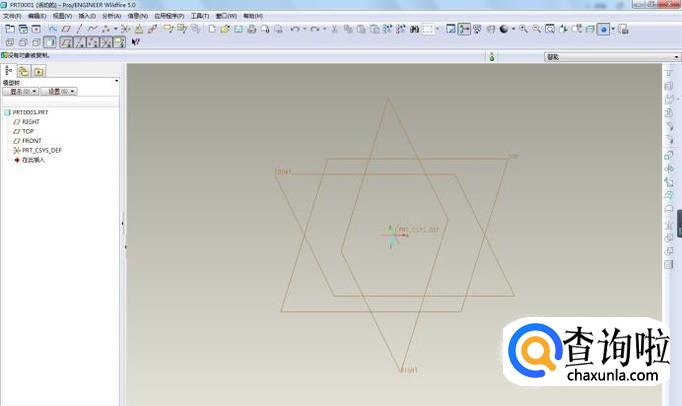Select the datum plane tool

tap(66, 29)
